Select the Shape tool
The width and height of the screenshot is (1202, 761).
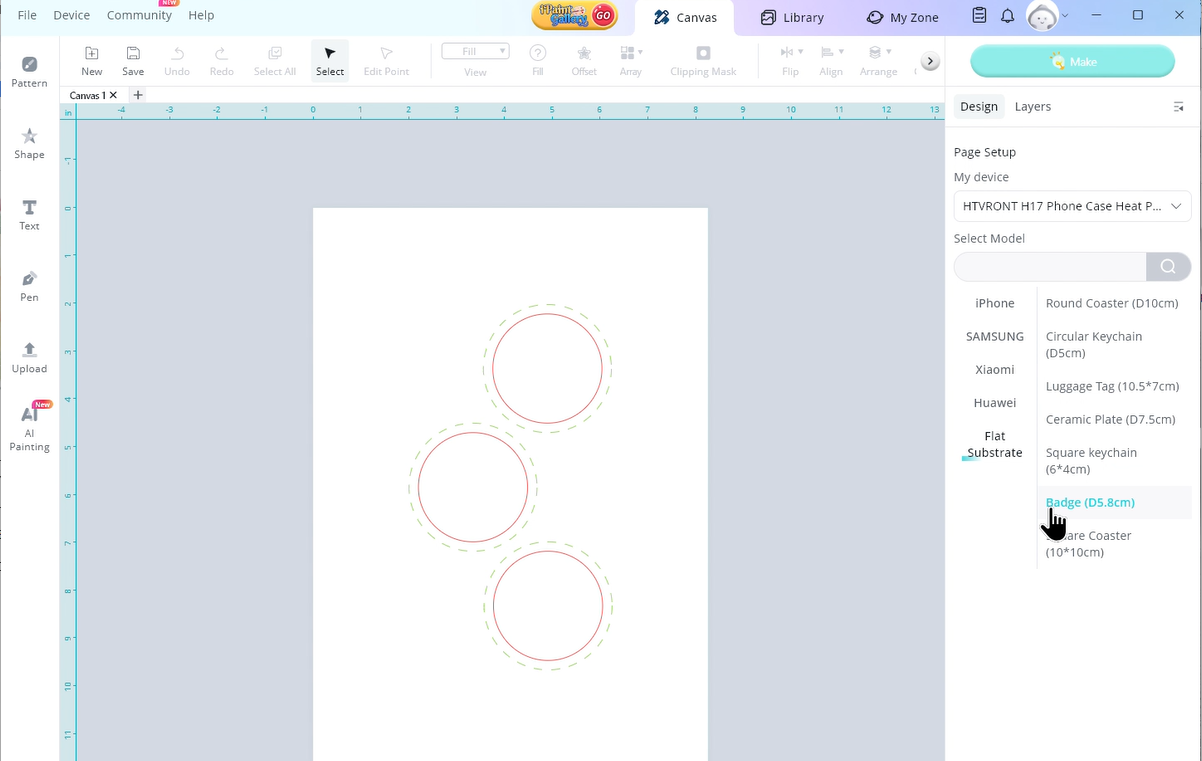[29, 143]
